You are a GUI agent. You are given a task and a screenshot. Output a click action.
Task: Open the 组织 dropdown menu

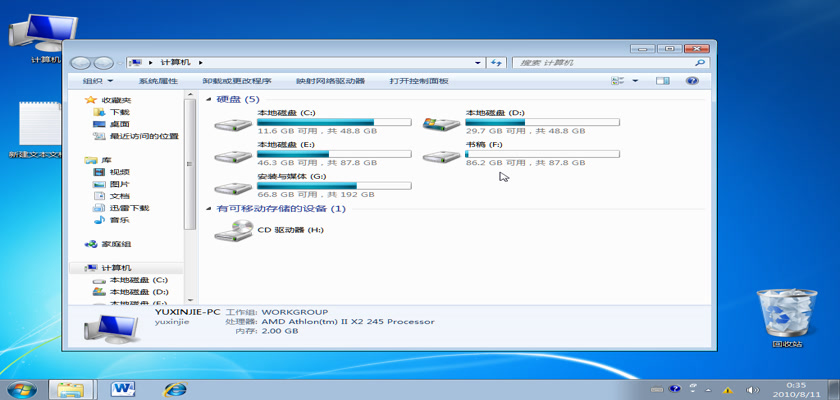click(97, 81)
